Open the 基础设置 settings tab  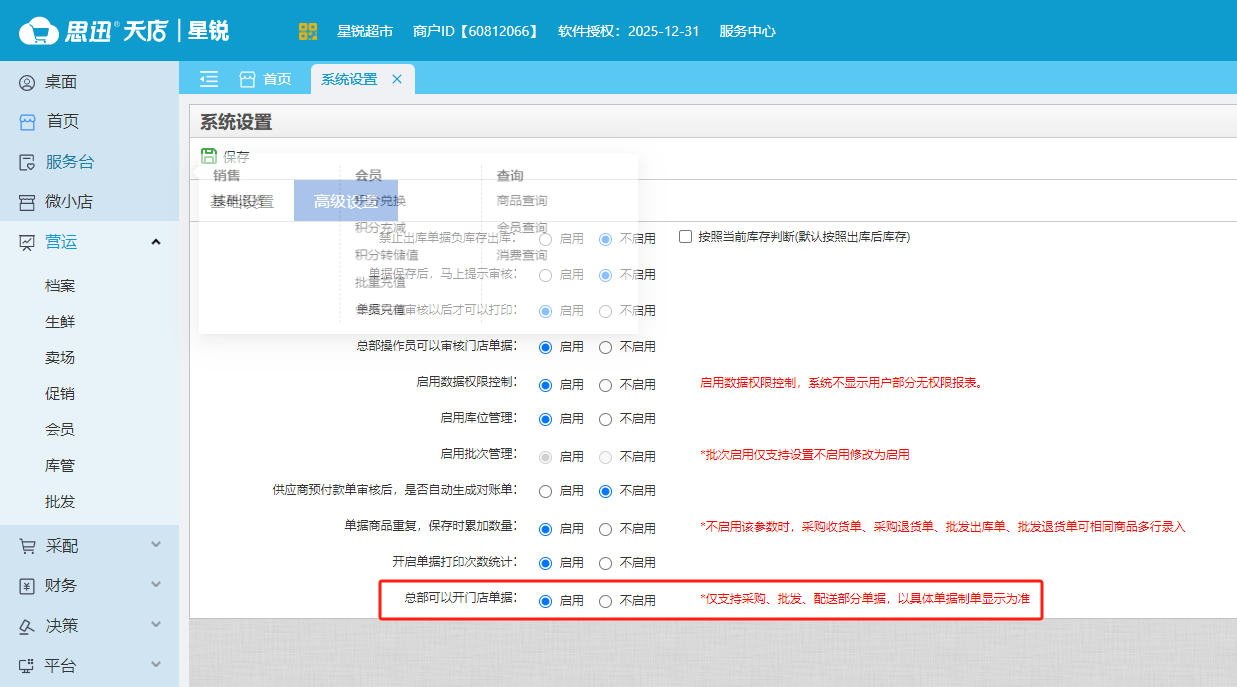pos(242,201)
